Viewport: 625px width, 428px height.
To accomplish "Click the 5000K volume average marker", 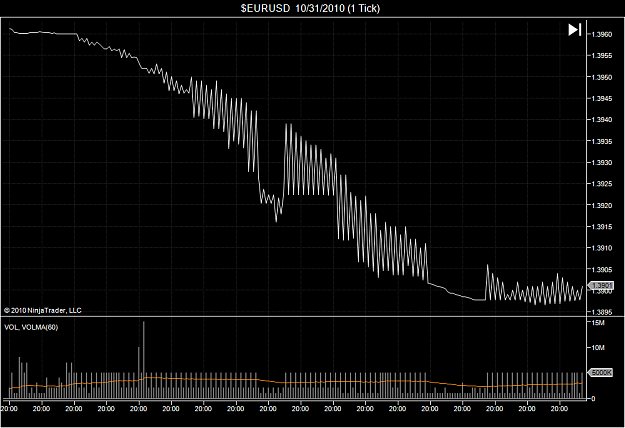I will tap(600, 373).
